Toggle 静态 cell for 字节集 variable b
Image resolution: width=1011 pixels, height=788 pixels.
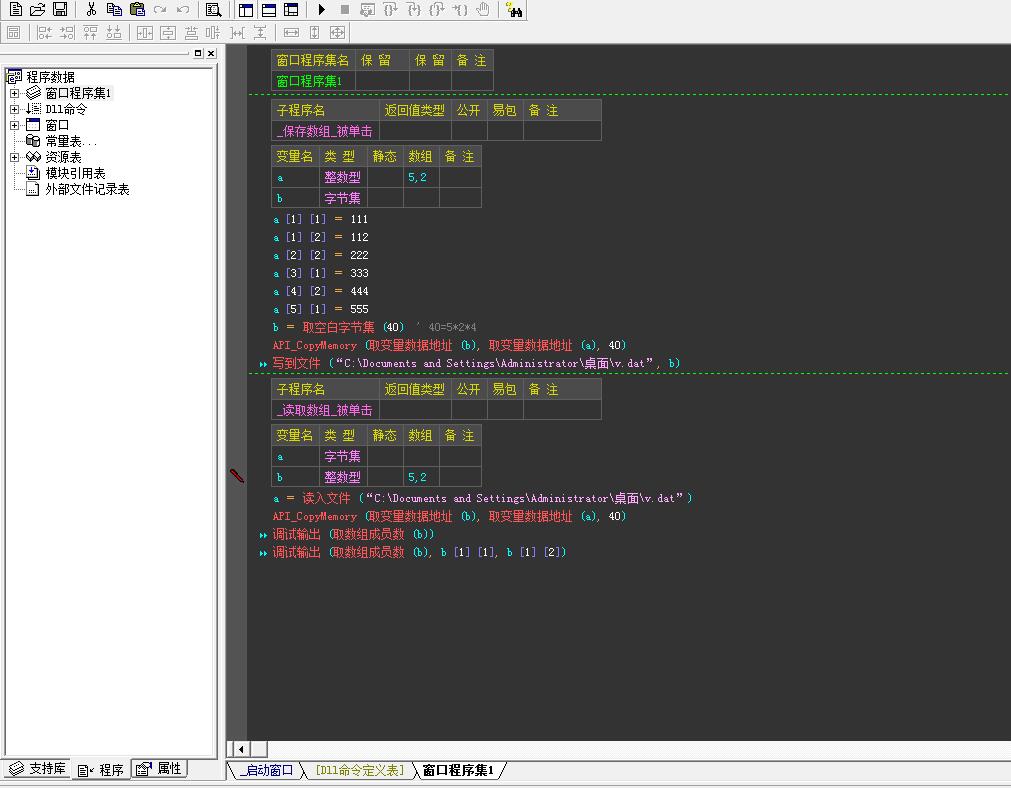(x=385, y=198)
